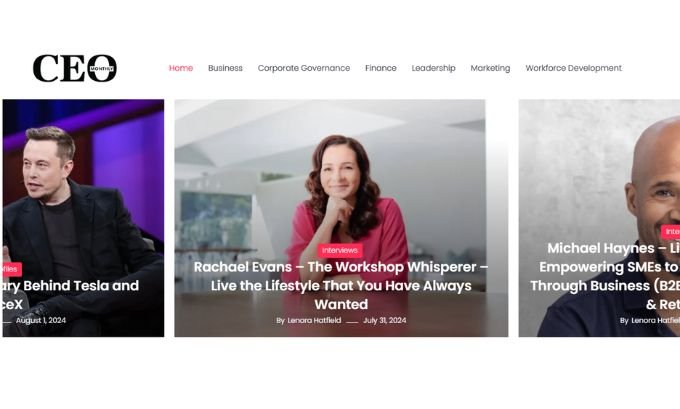
Task: Open the Michael Haynes article headline
Action: click(x=605, y=276)
